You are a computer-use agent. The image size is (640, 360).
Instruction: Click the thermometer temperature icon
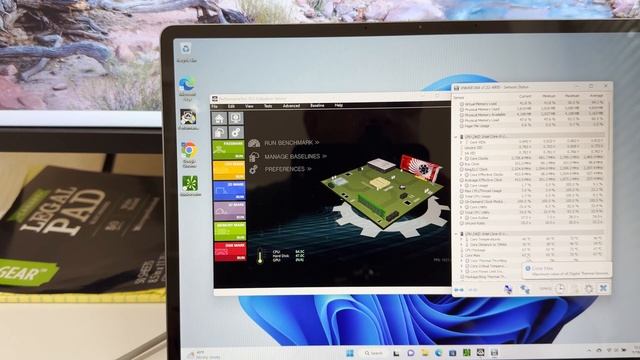[260, 256]
